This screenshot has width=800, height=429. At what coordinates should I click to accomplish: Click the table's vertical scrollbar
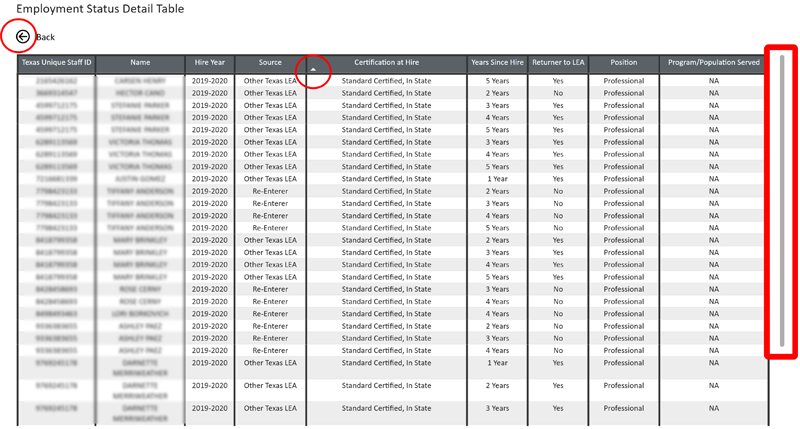[x=782, y=201]
